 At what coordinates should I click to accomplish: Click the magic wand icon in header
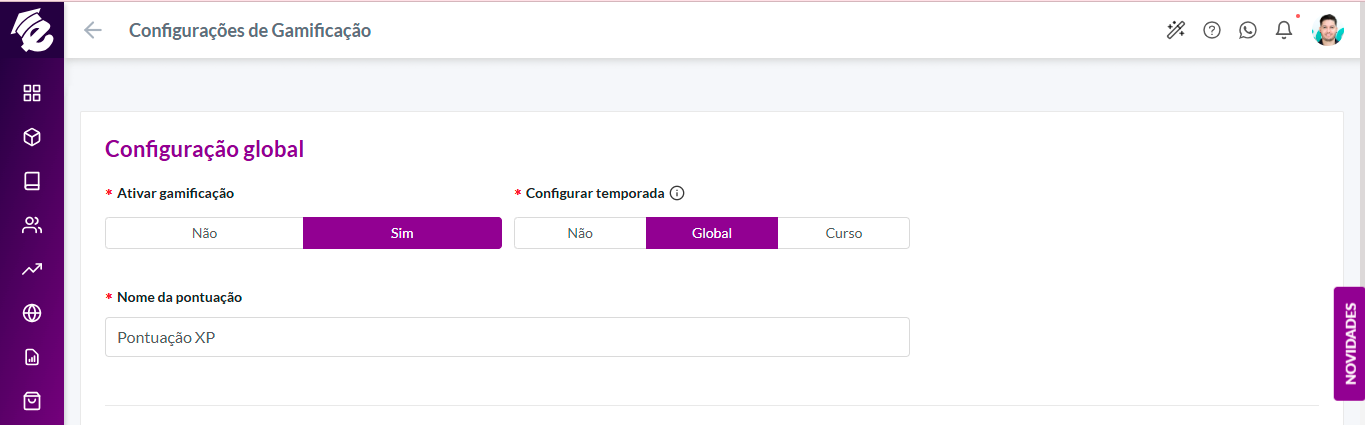point(1176,30)
